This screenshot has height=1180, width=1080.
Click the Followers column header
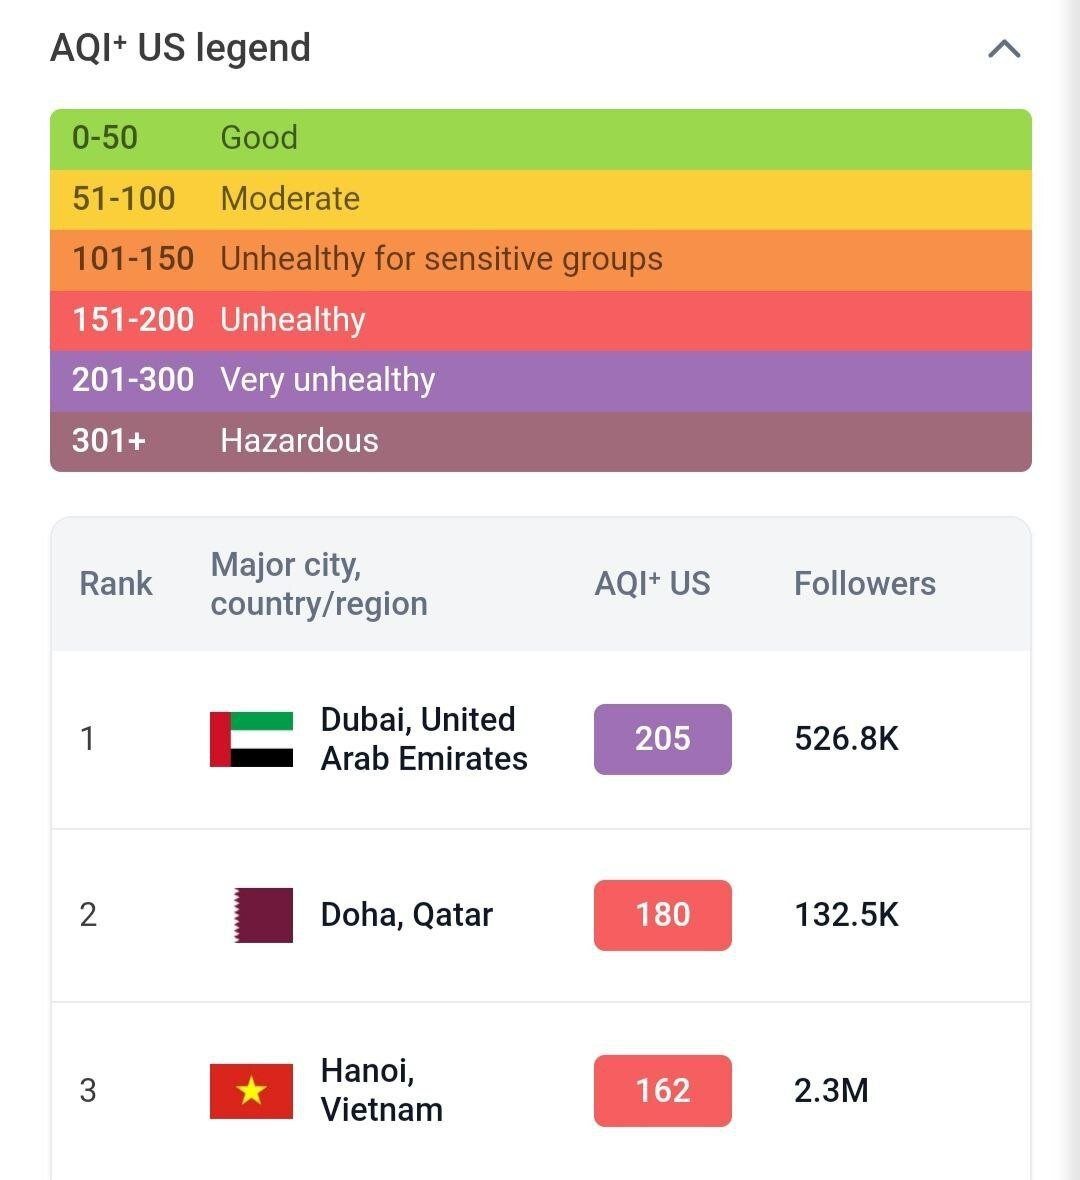pyautogui.click(x=864, y=584)
